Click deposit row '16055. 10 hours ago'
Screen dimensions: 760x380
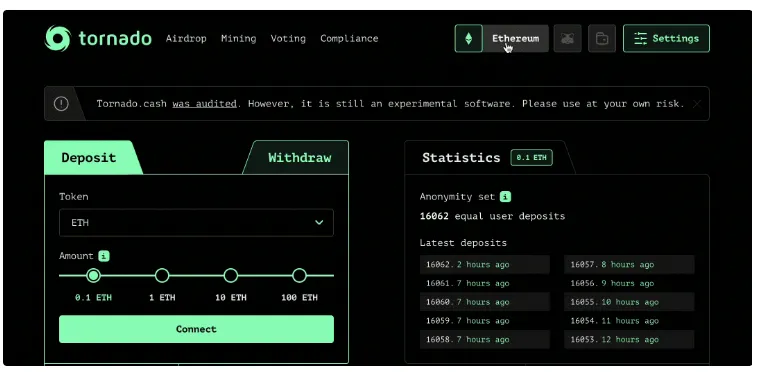pyautogui.click(x=629, y=302)
